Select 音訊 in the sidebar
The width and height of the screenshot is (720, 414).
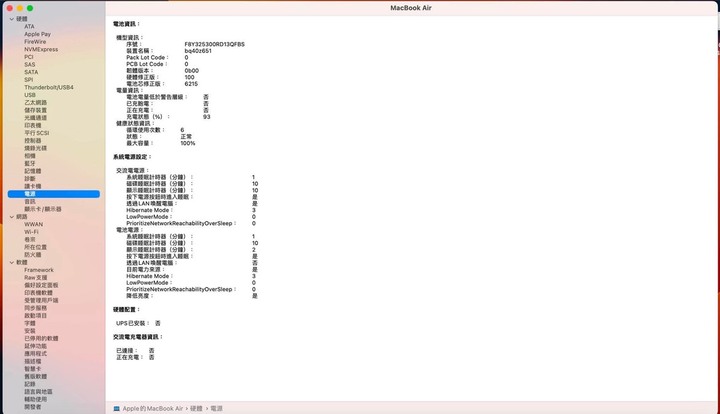tap(30, 201)
